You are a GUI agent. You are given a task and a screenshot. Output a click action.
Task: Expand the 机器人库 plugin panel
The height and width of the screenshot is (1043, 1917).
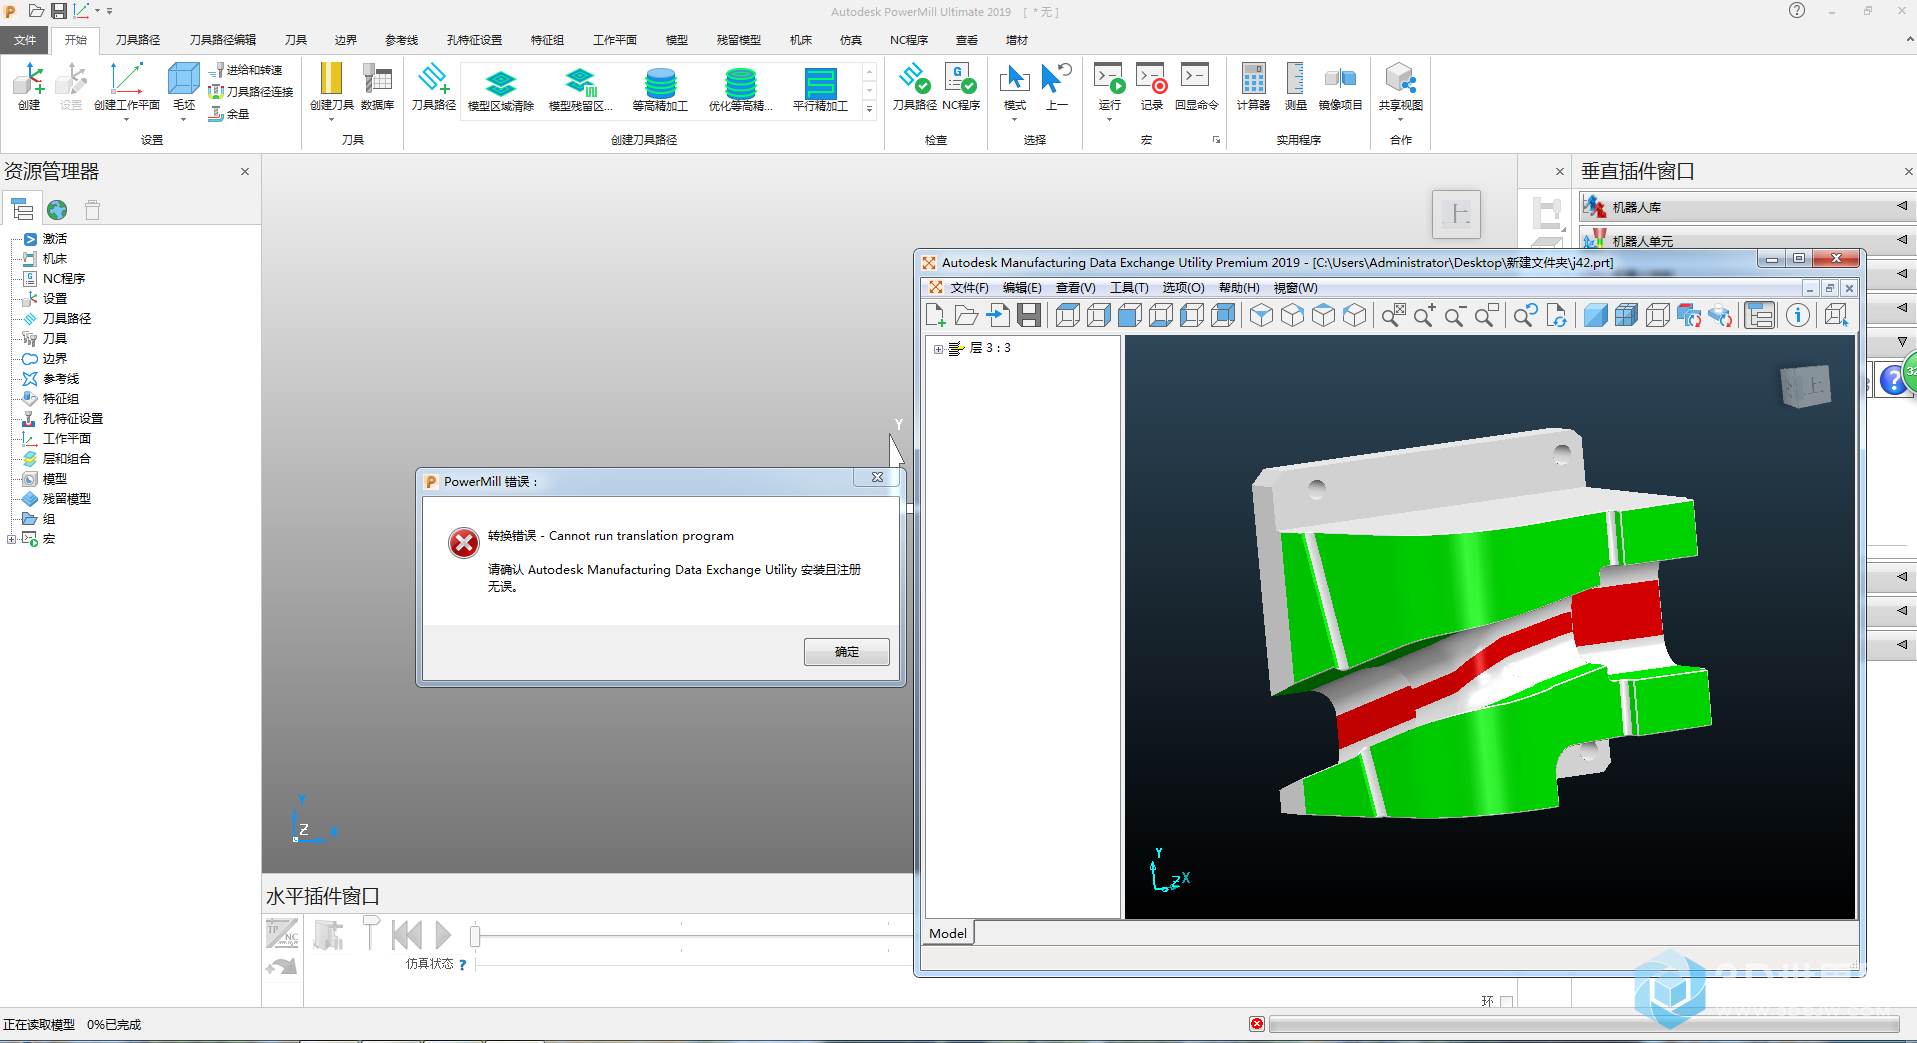[x=1901, y=206]
